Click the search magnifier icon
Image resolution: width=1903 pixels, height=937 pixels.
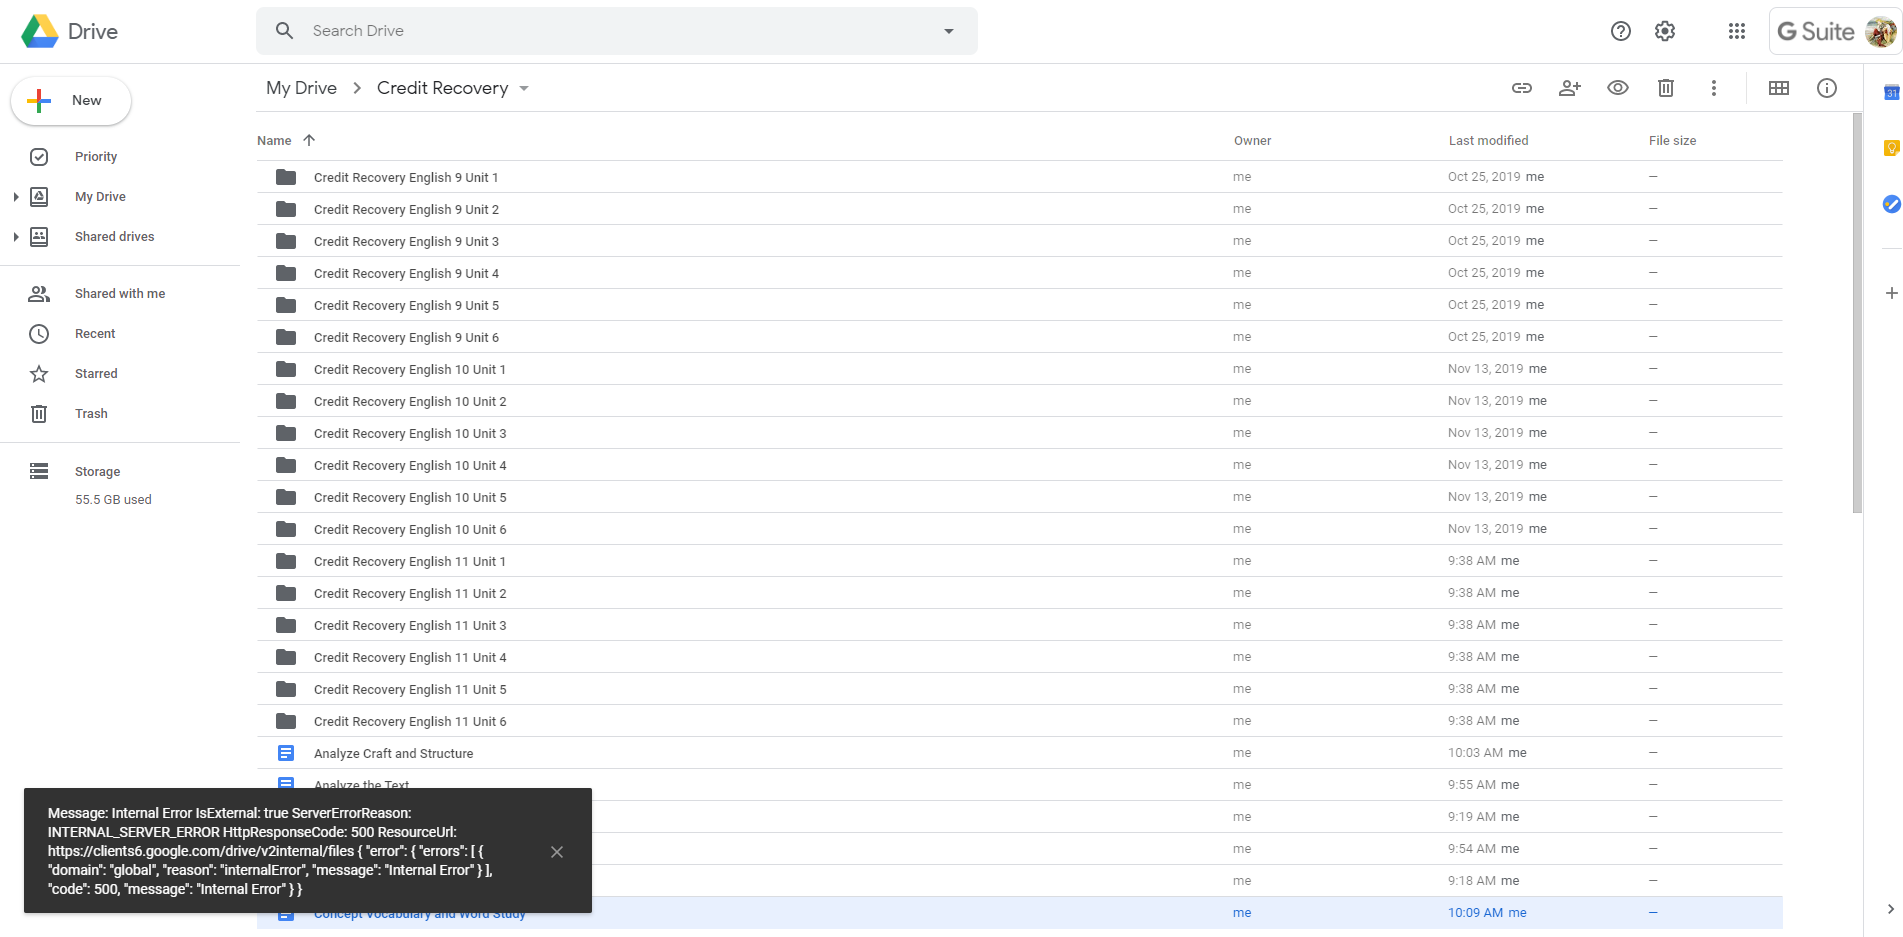pyautogui.click(x=285, y=31)
